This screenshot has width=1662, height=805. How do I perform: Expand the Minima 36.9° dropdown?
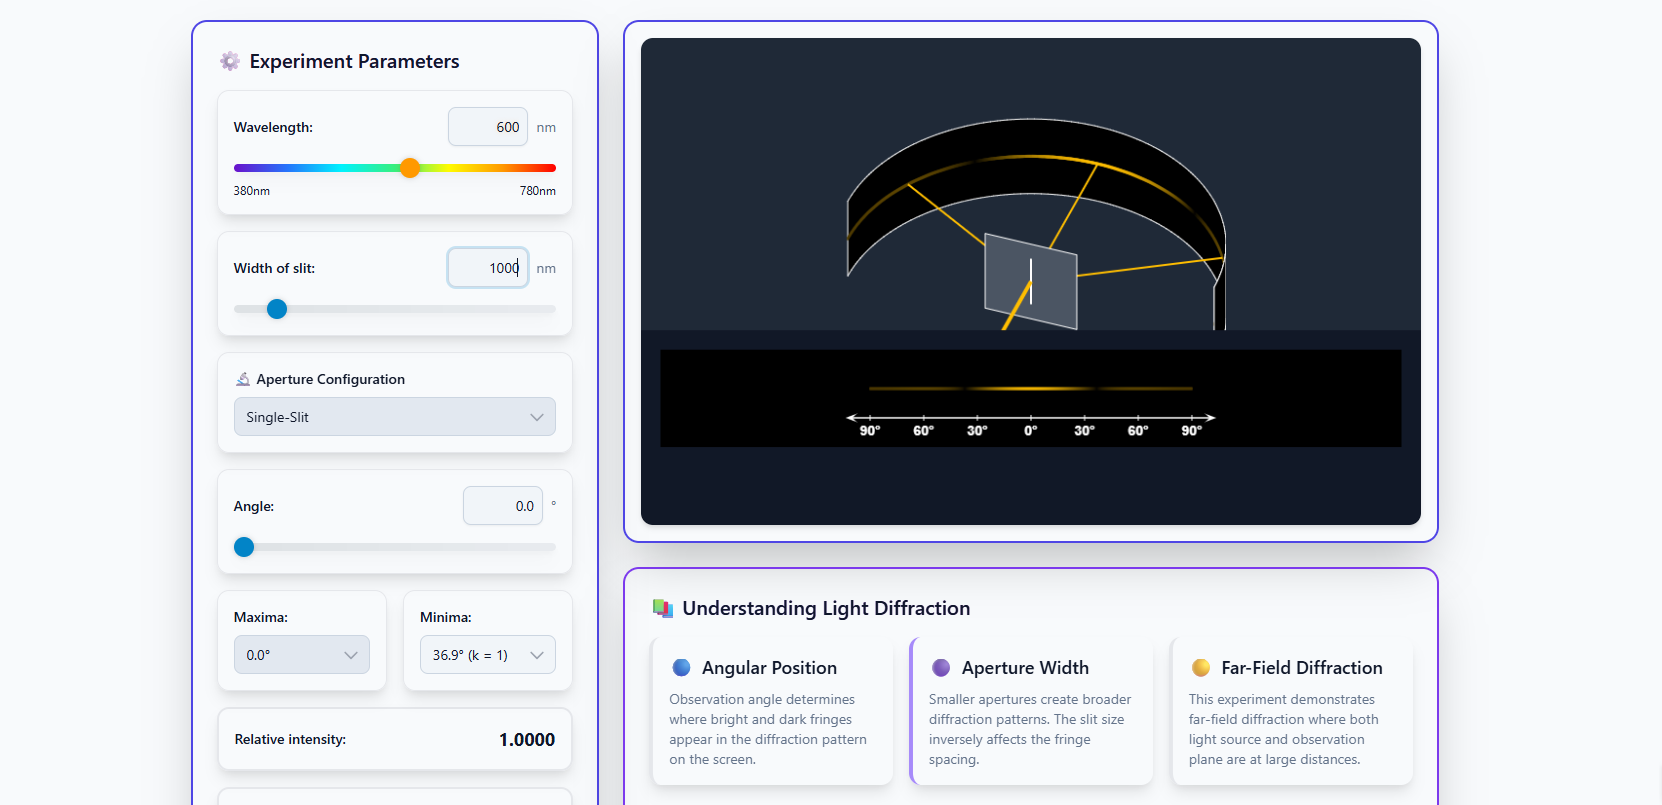pos(487,655)
